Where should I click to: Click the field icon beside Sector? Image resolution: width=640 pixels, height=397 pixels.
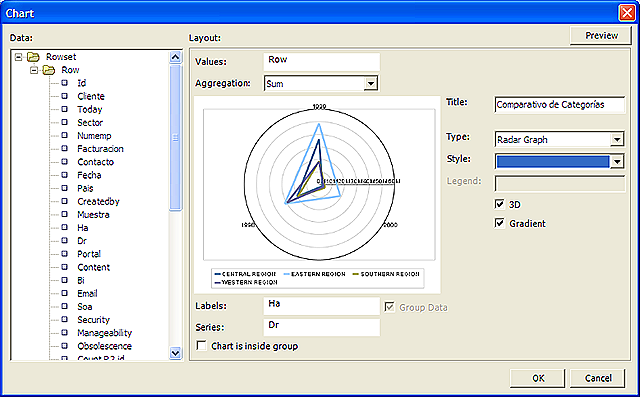point(64,122)
